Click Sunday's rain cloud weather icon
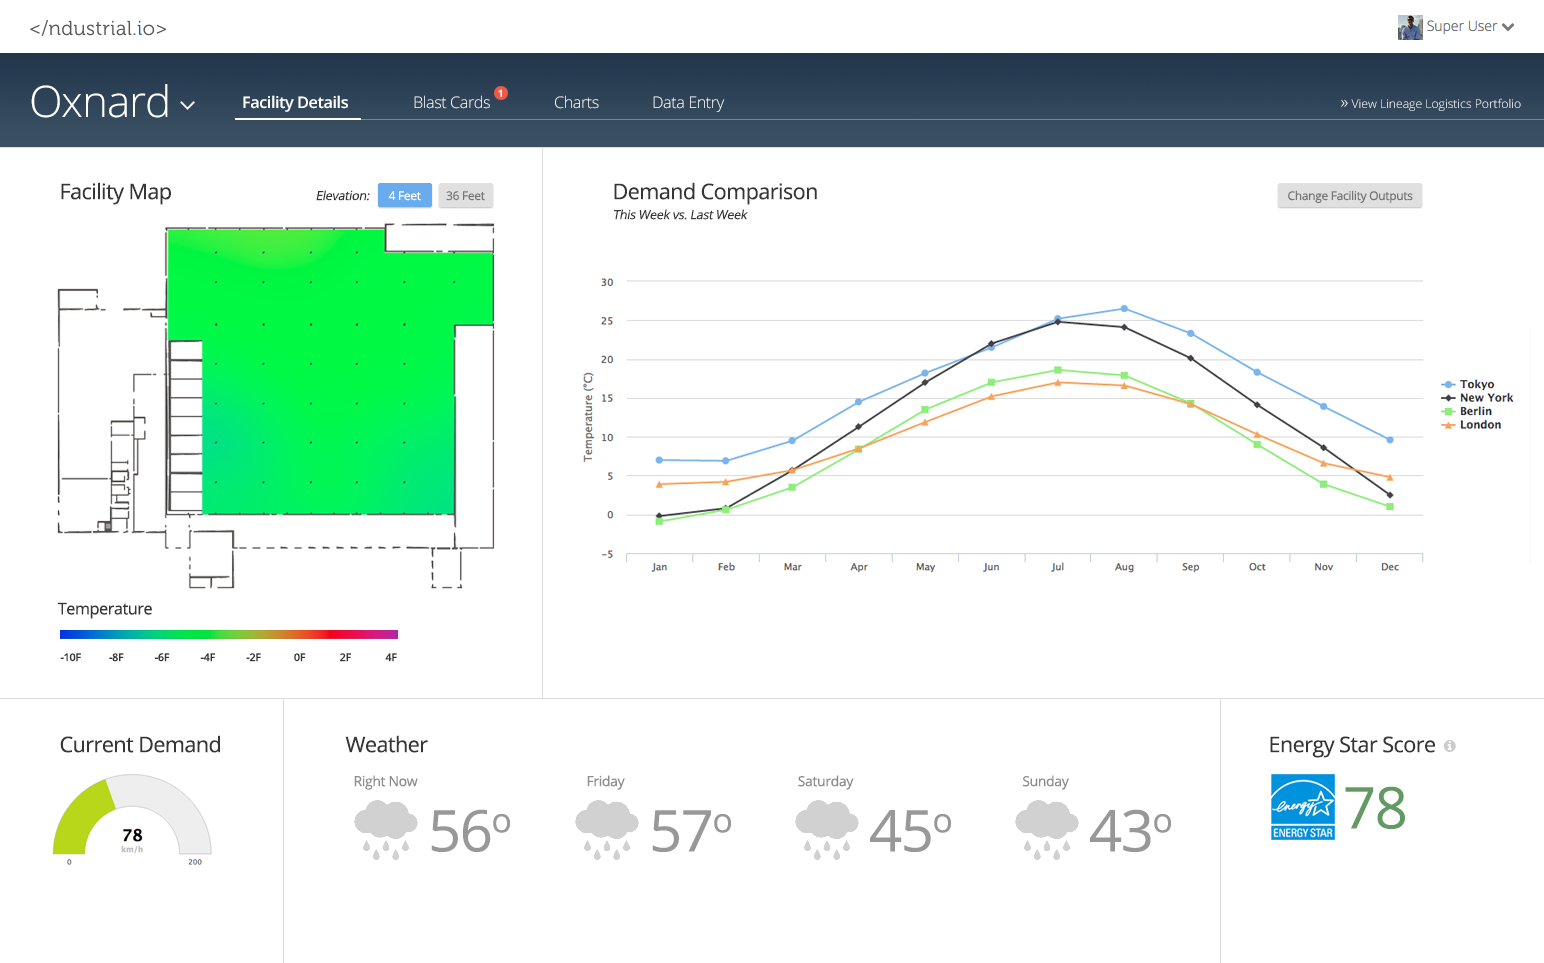Screen dimensions: 1544x963 1046,831
